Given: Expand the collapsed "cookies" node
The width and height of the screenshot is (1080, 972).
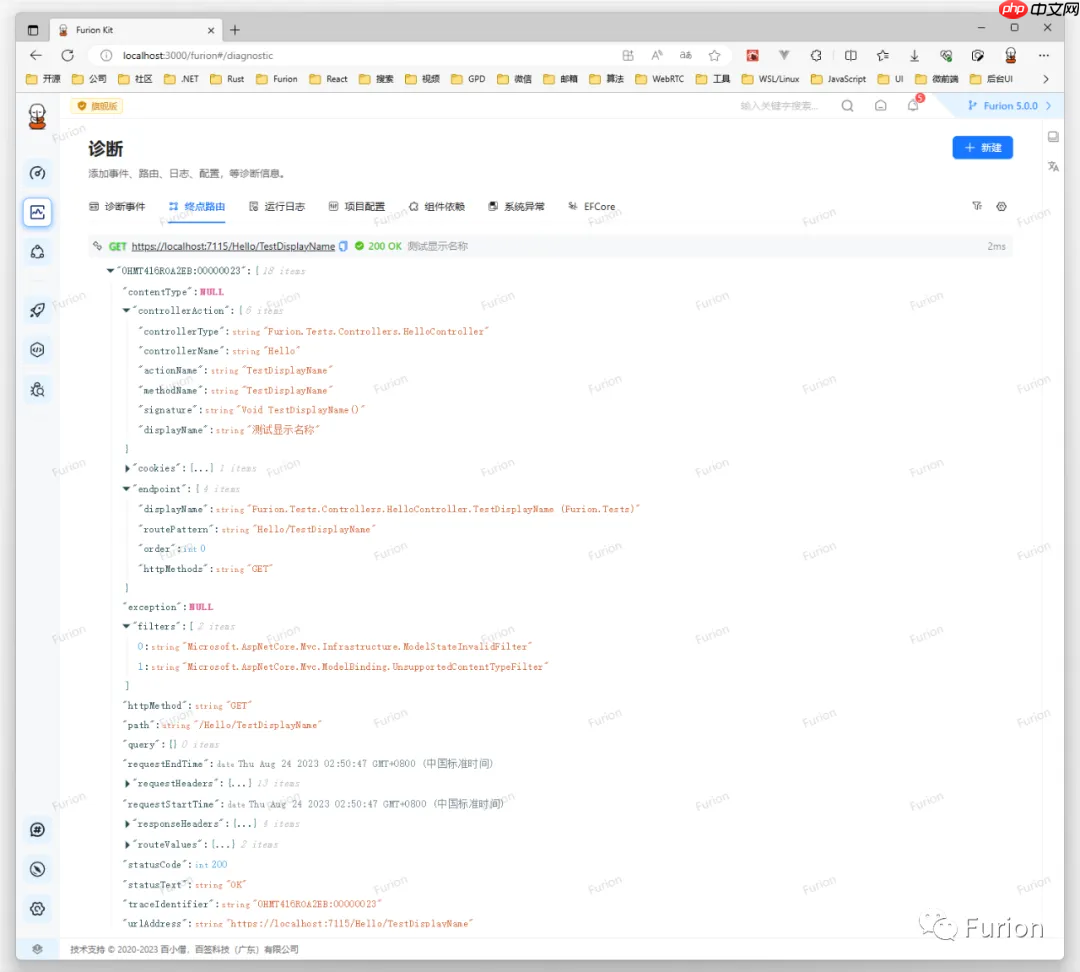Looking at the screenshot, I should (x=128, y=468).
